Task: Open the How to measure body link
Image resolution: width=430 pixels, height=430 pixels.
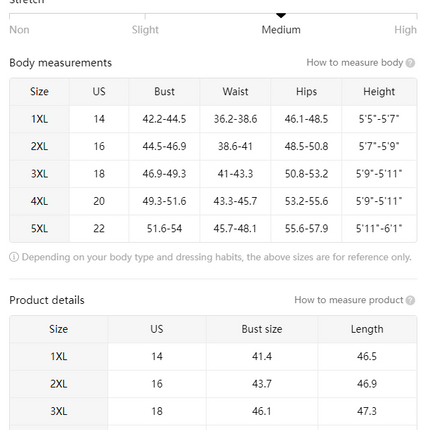Action: (x=355, y=63)
